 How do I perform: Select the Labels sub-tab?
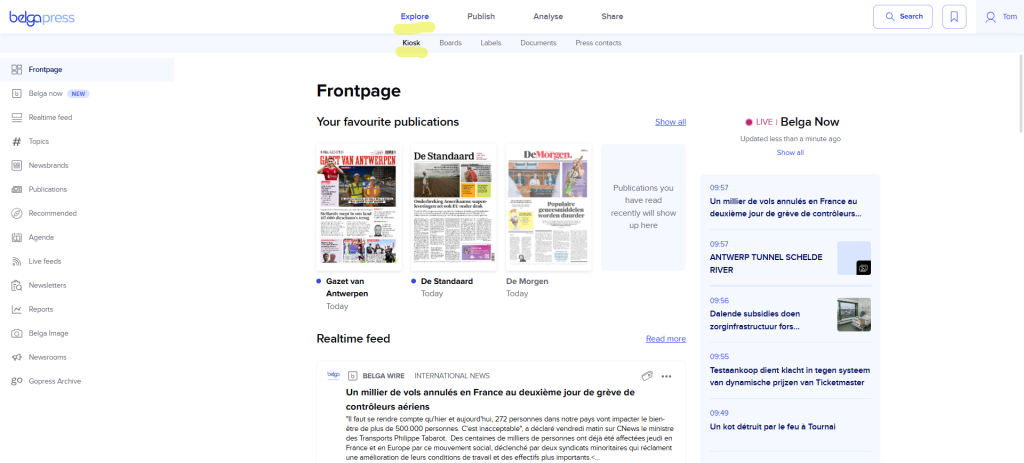(491, 43)
